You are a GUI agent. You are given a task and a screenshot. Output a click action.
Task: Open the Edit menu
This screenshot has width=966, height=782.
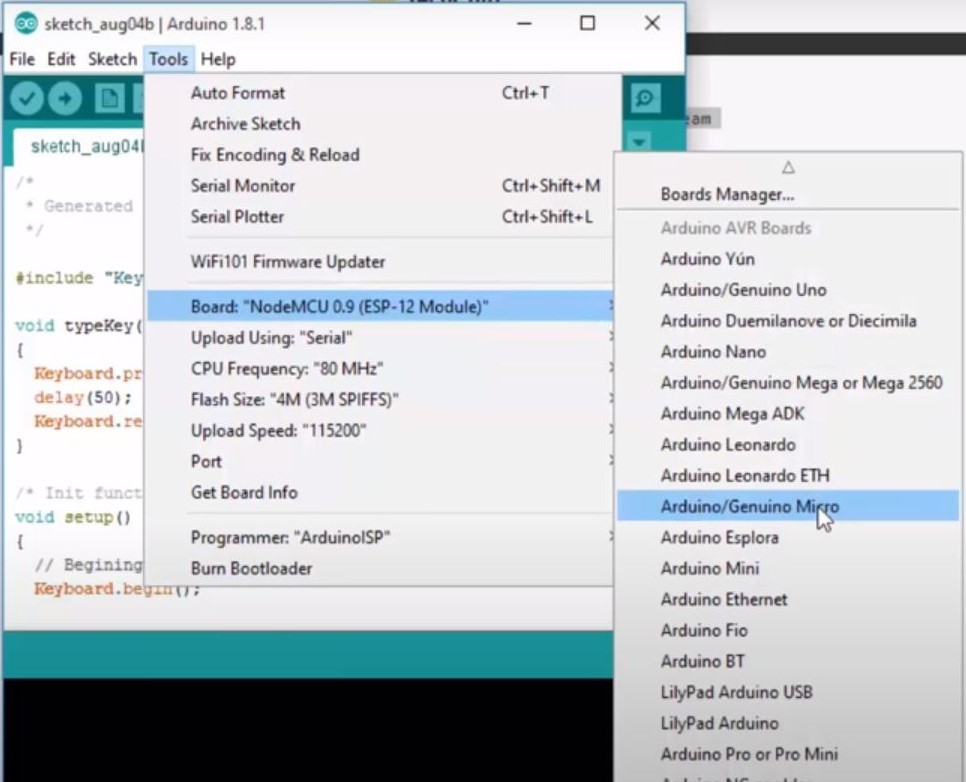tap(61, 59)
